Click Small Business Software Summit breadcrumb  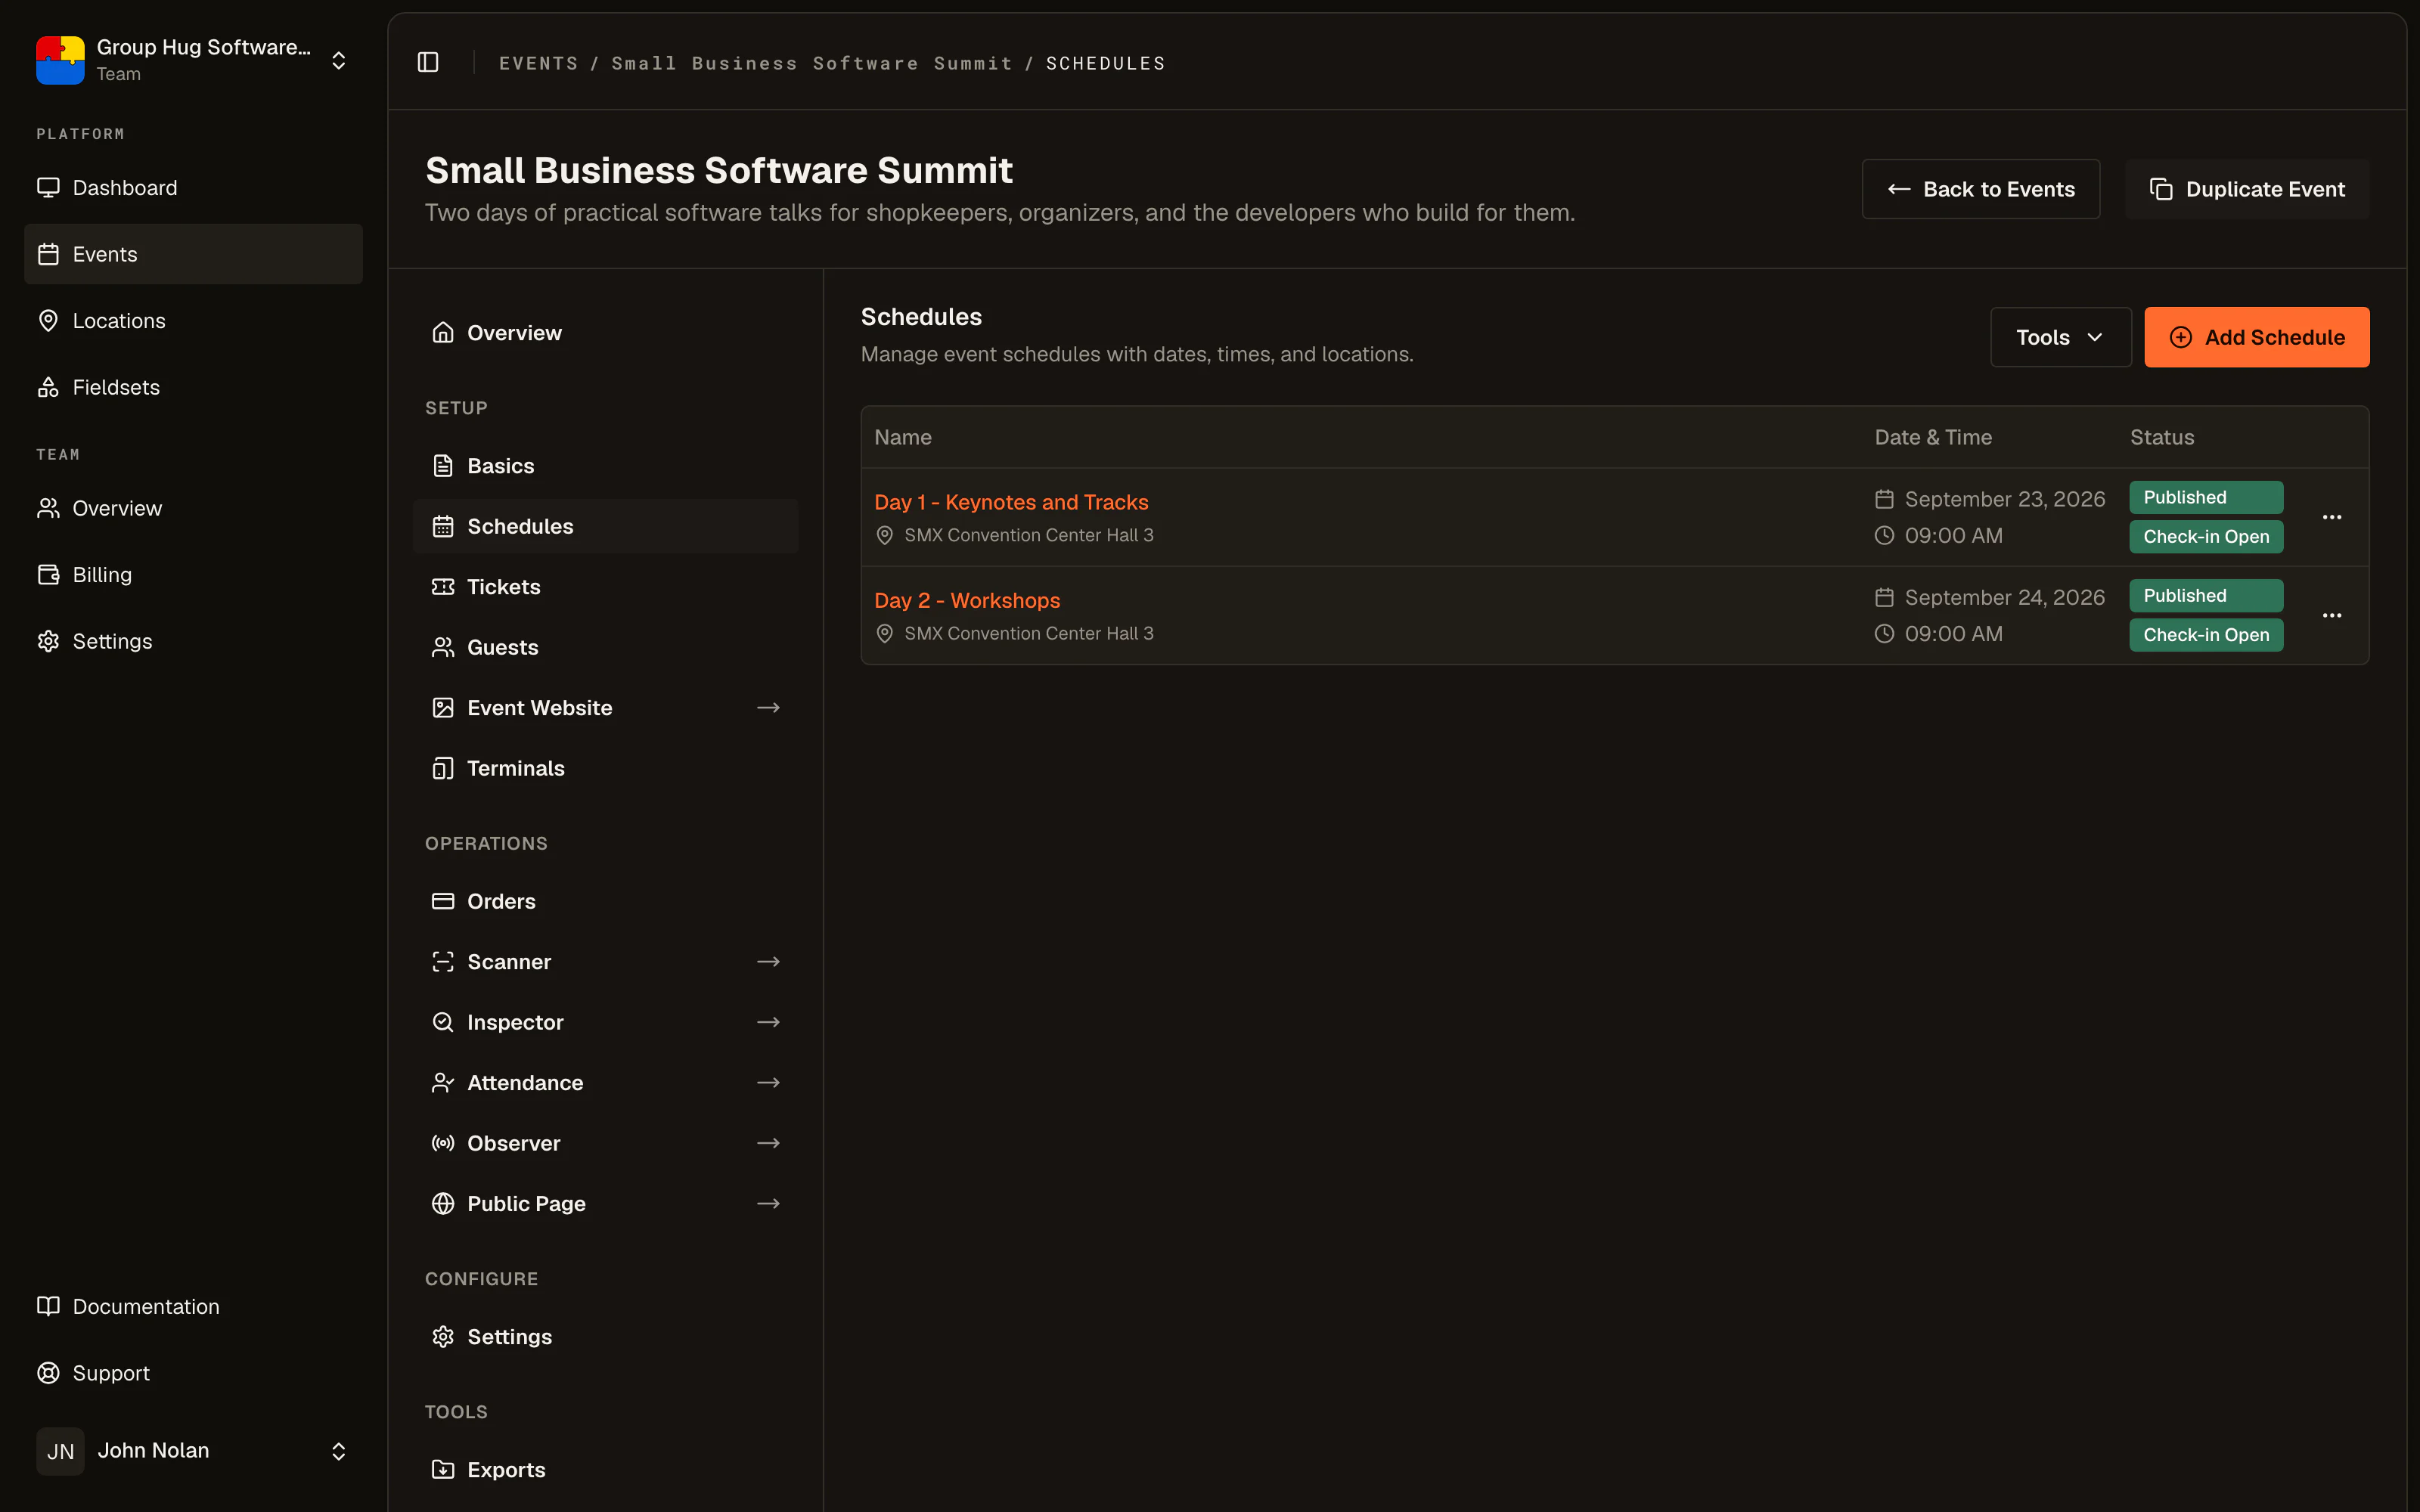click(x=812, y=63)
